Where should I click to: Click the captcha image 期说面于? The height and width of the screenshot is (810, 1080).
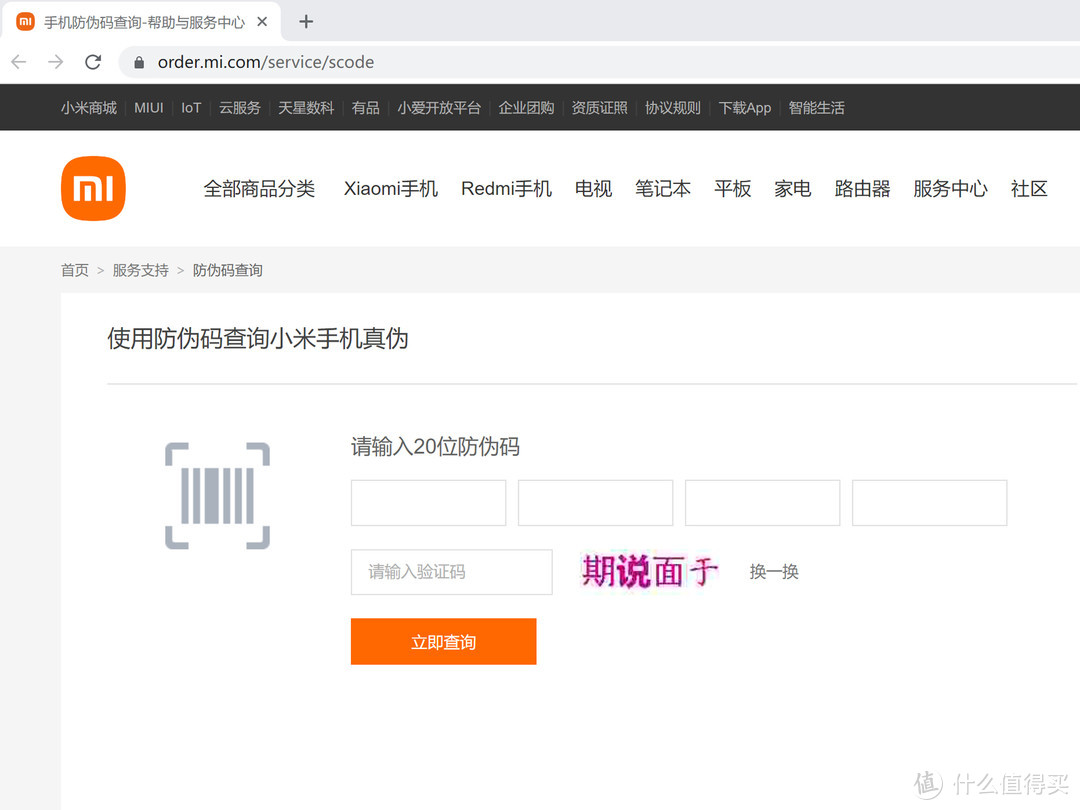[x=650, y=572]
